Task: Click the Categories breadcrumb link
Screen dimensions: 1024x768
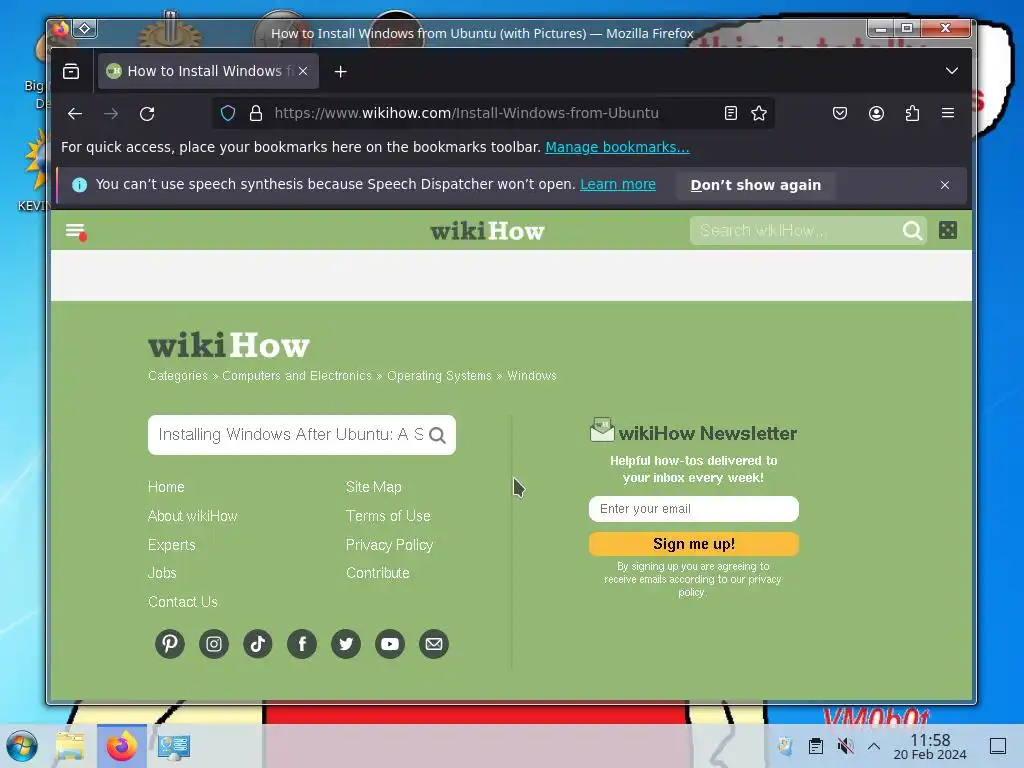Action: (x=178, y=376)
